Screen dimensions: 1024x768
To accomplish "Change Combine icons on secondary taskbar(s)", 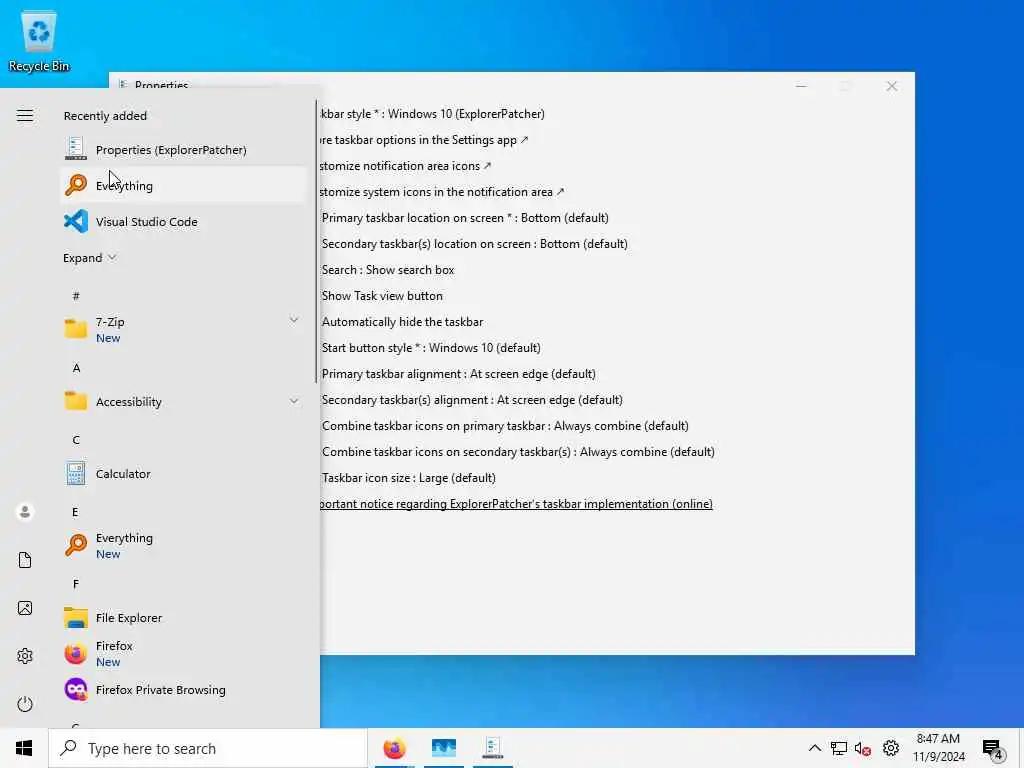I will (519, 452).
